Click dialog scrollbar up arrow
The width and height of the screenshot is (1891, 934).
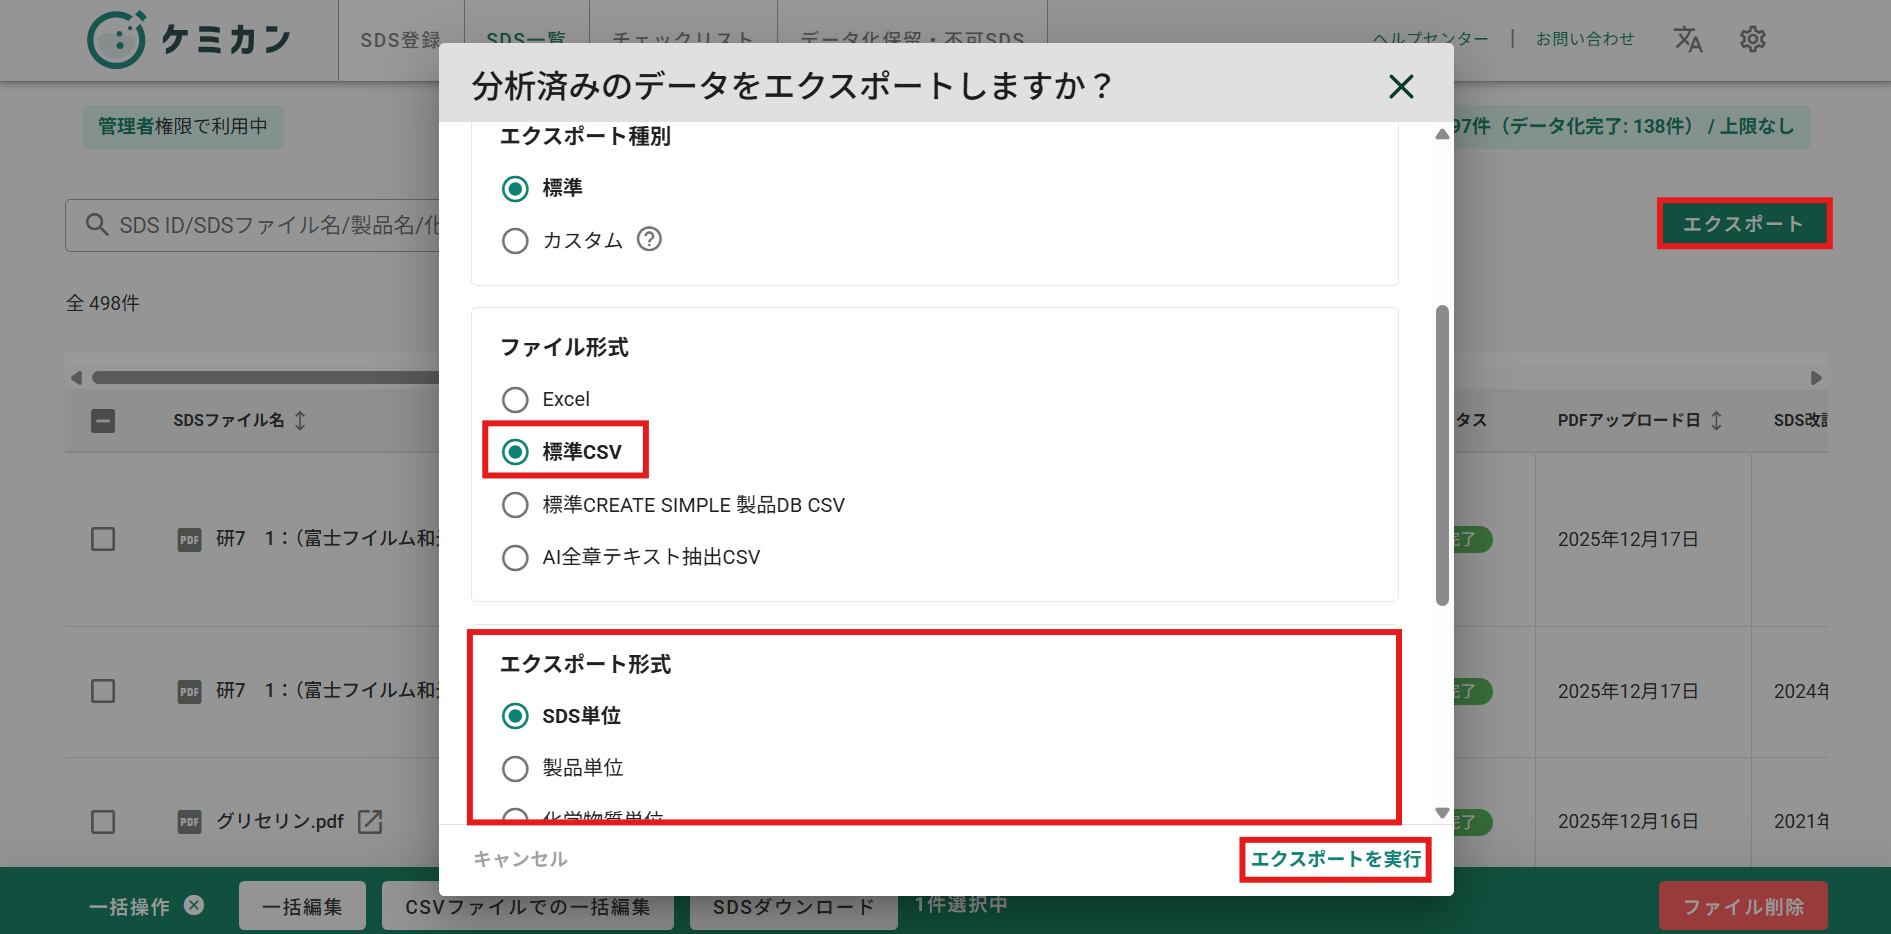coord(1442,134)
